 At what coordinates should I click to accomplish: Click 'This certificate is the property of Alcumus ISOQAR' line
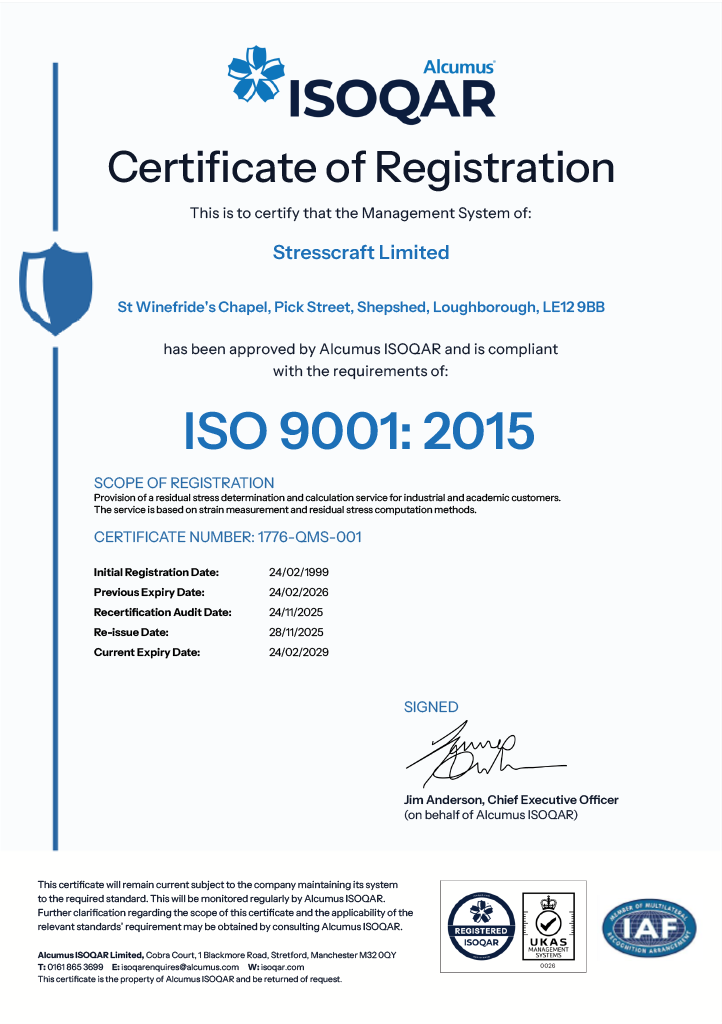click(189, 979)
